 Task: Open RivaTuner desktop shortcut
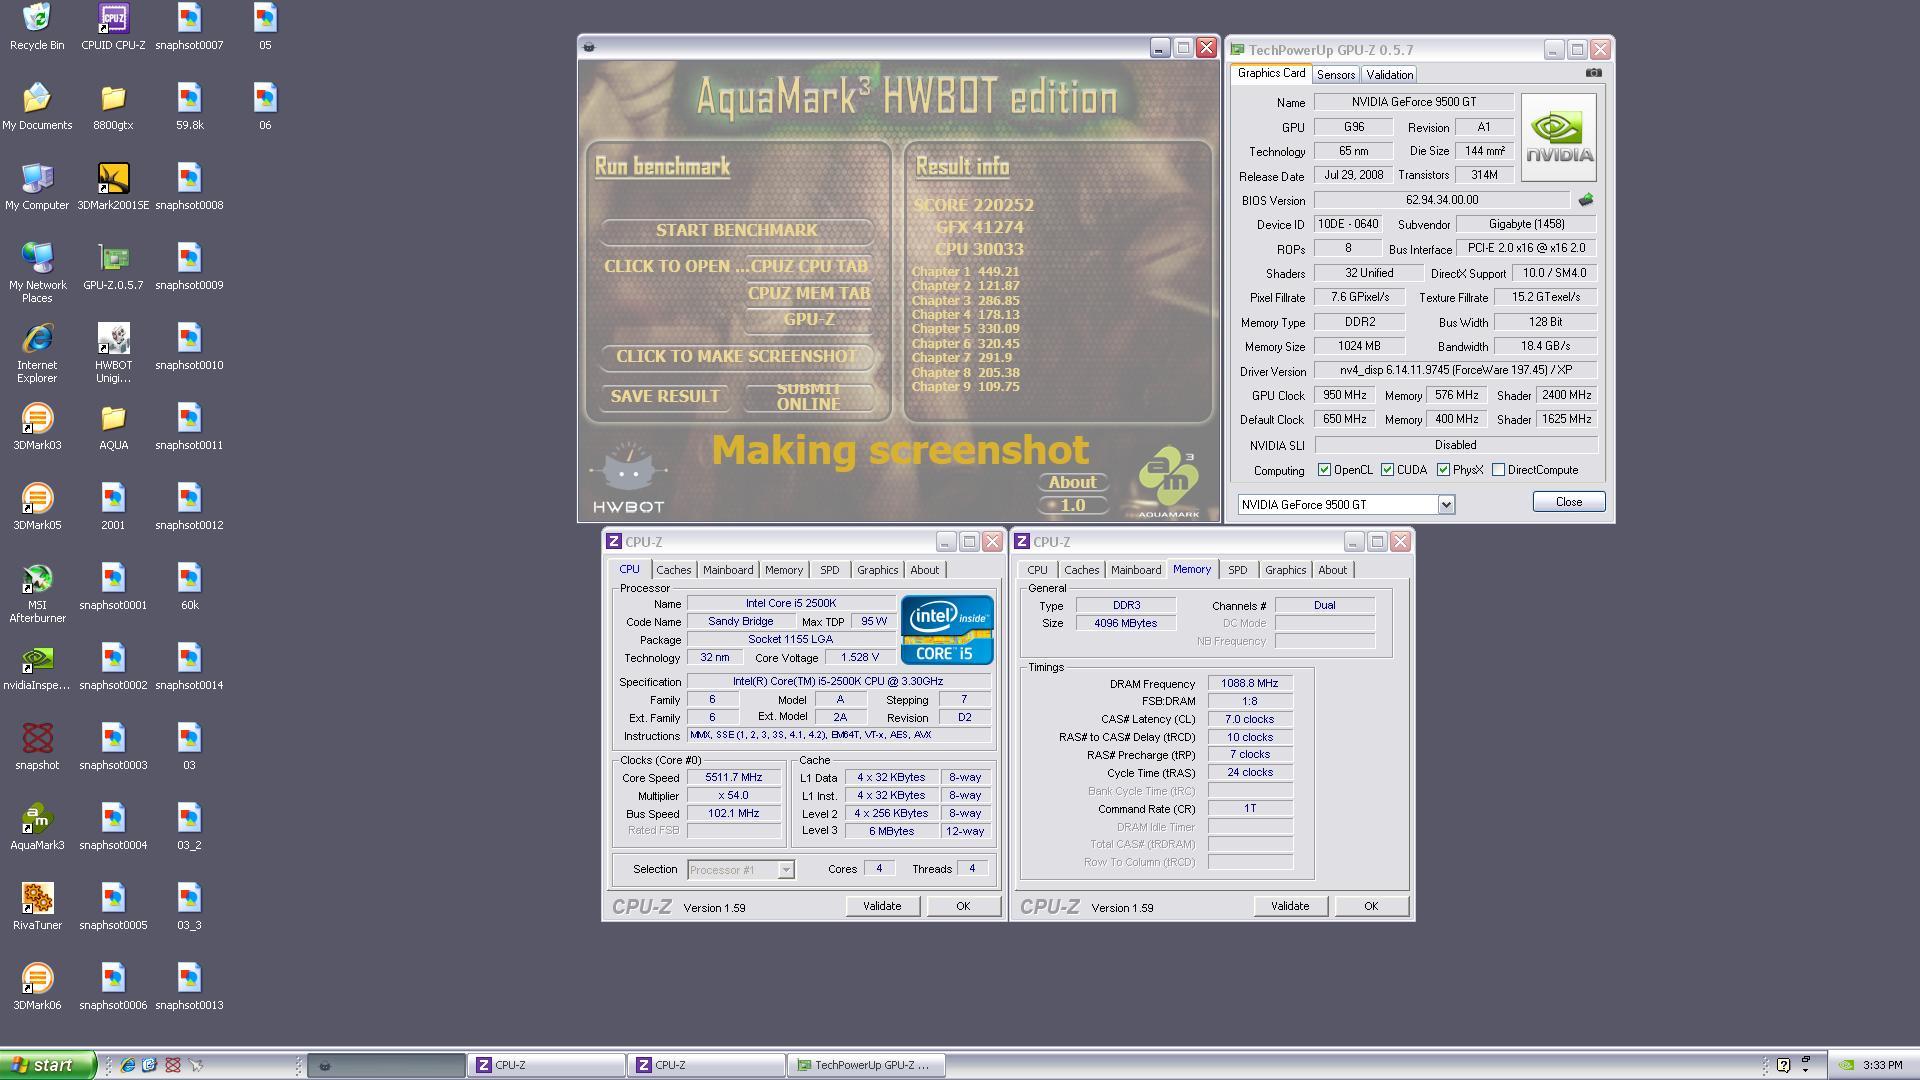[37, 907]
